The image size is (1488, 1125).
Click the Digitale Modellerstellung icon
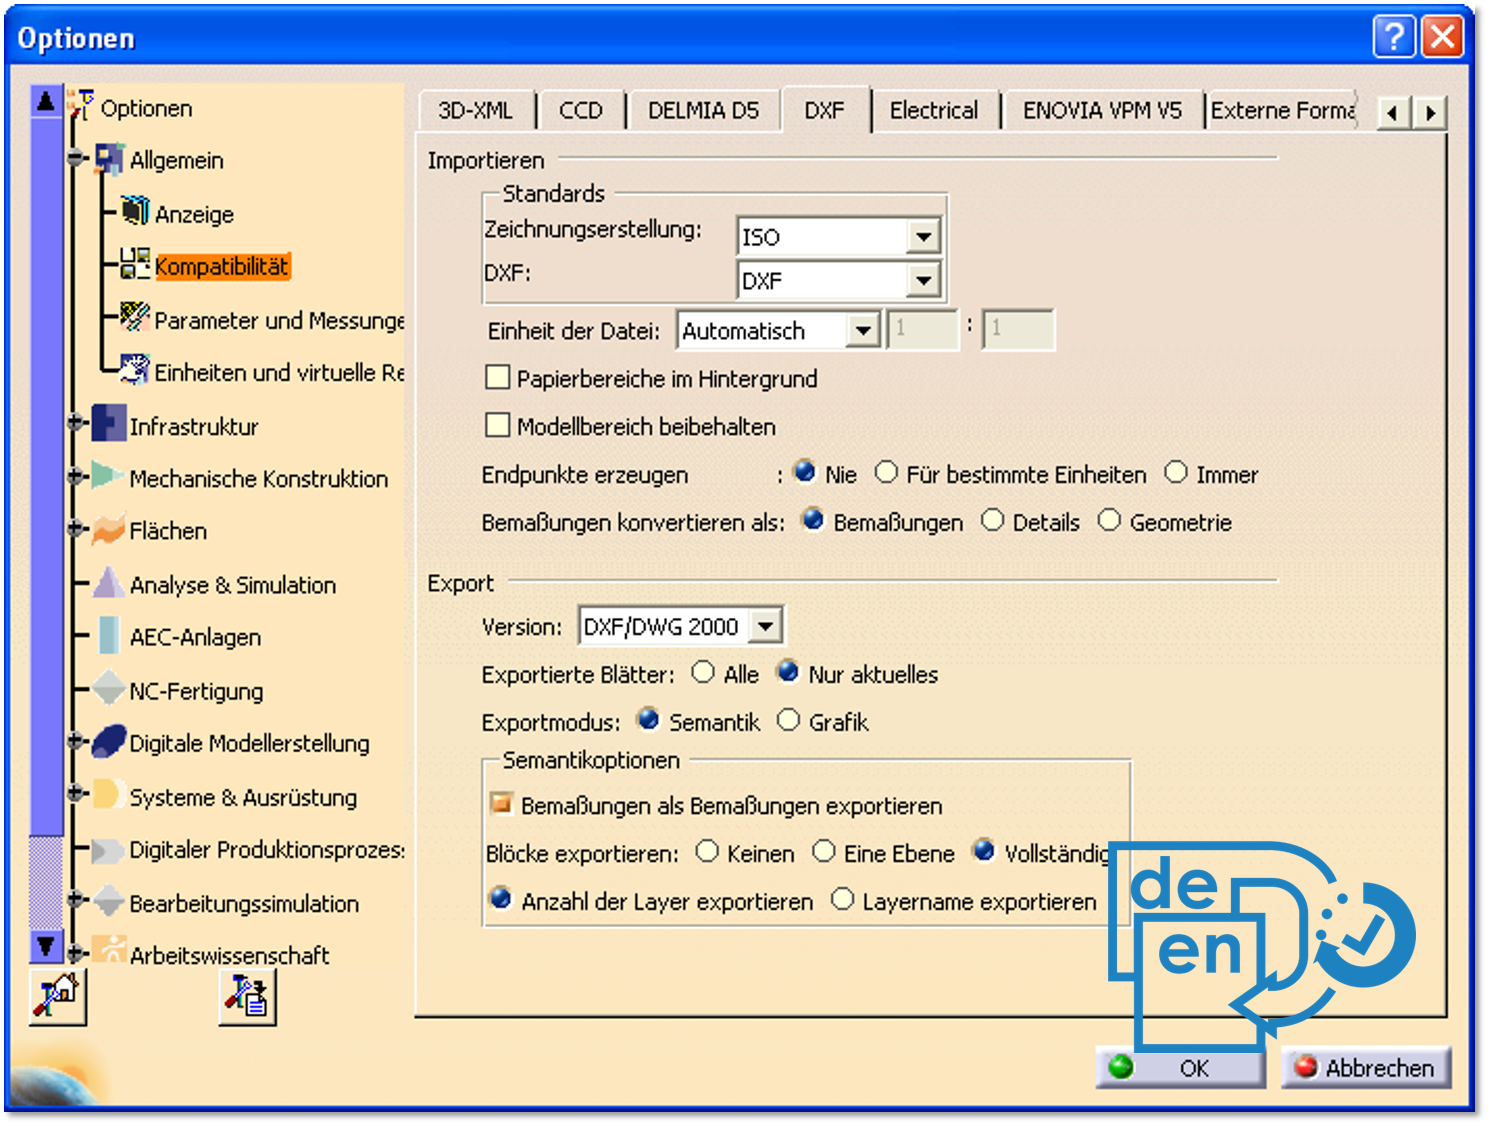(x=109, y=742)
